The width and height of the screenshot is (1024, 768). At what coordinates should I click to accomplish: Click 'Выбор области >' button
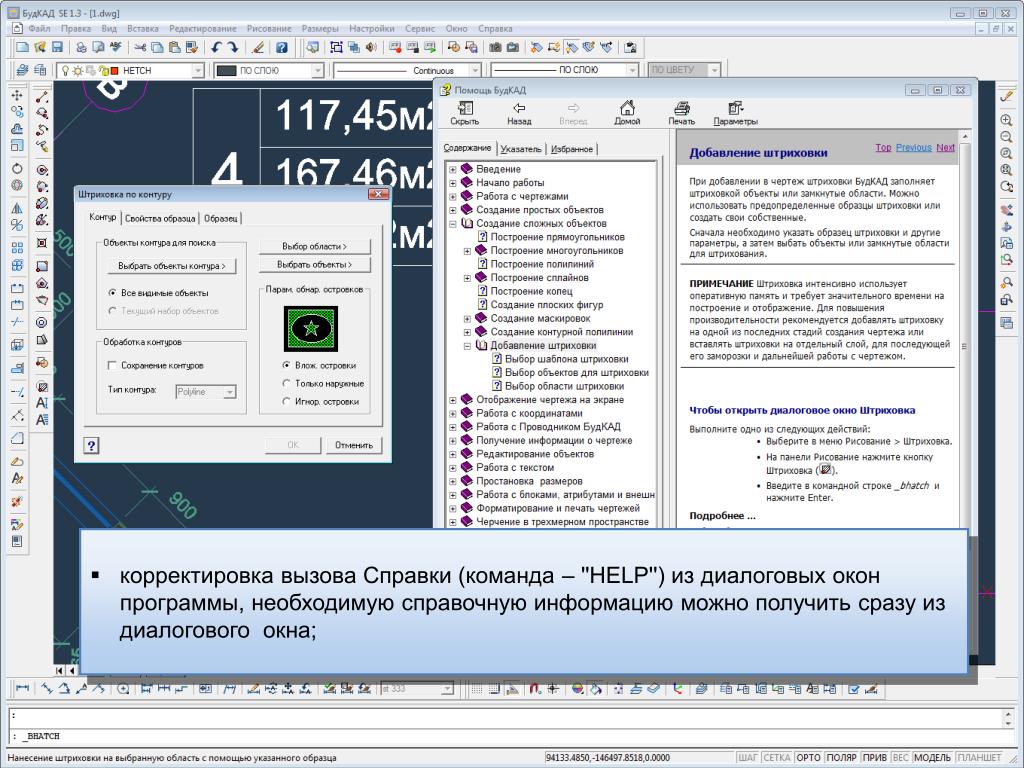(x=315, y=246)
